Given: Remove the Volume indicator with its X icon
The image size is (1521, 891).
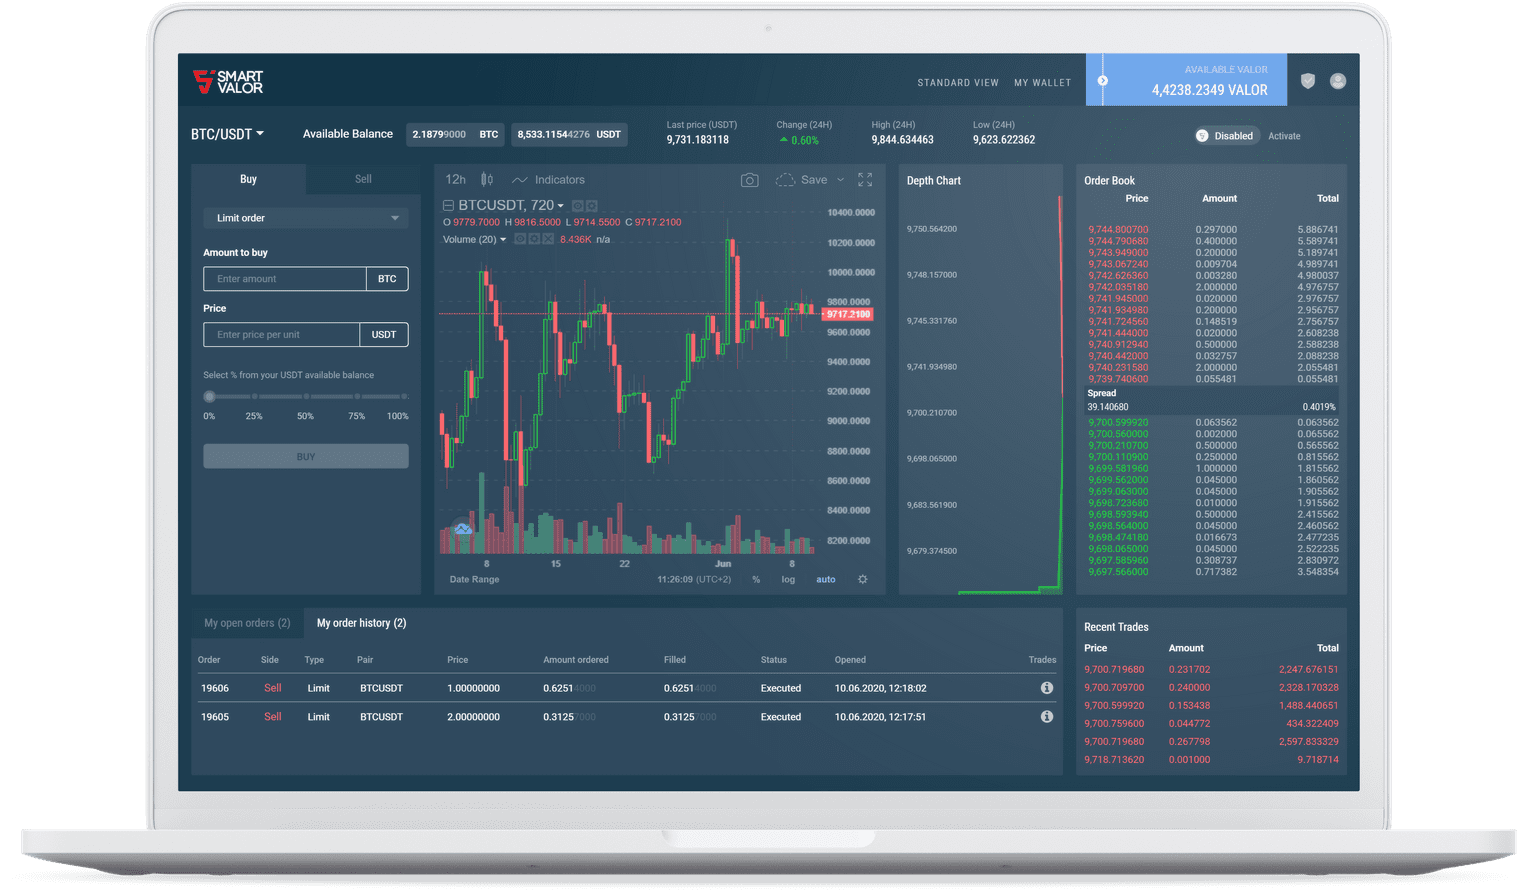Looking at the screenshot, I should [x=547, y=238].
